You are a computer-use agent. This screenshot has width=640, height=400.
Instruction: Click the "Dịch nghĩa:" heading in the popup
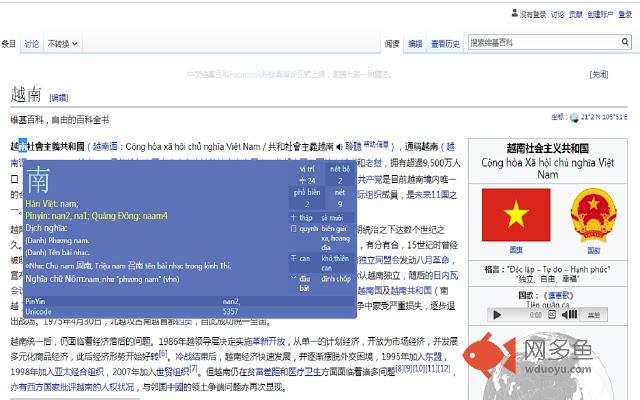pos(46,228)
